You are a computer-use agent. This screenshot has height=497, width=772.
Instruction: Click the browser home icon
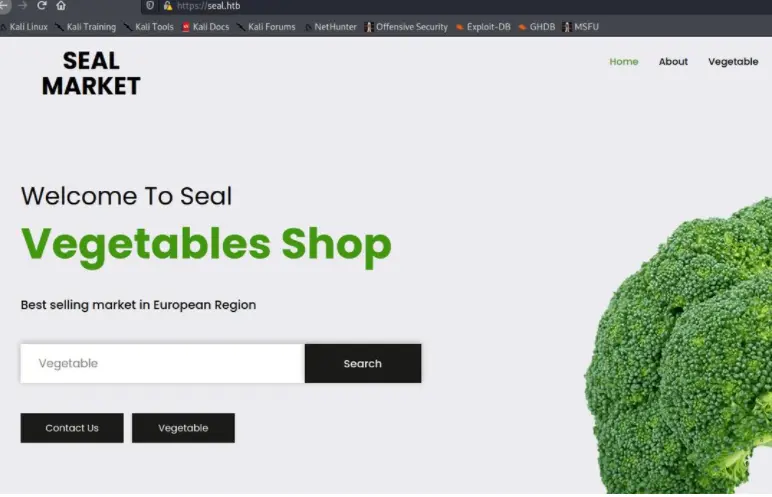click(61, 5)
